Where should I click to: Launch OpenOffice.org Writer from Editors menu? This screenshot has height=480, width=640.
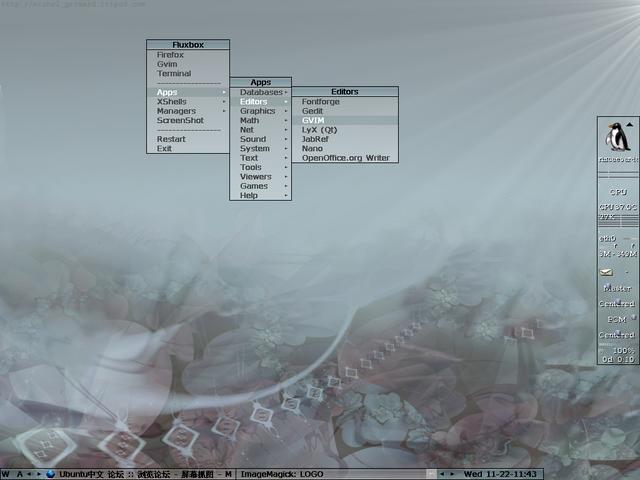click(x=345, y=158)
